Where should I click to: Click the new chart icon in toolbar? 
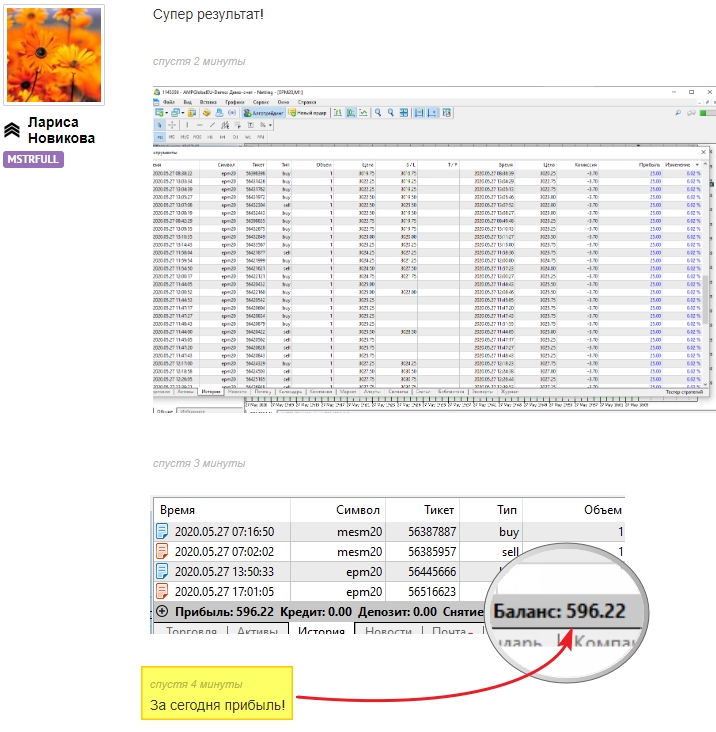pos(159,113)
